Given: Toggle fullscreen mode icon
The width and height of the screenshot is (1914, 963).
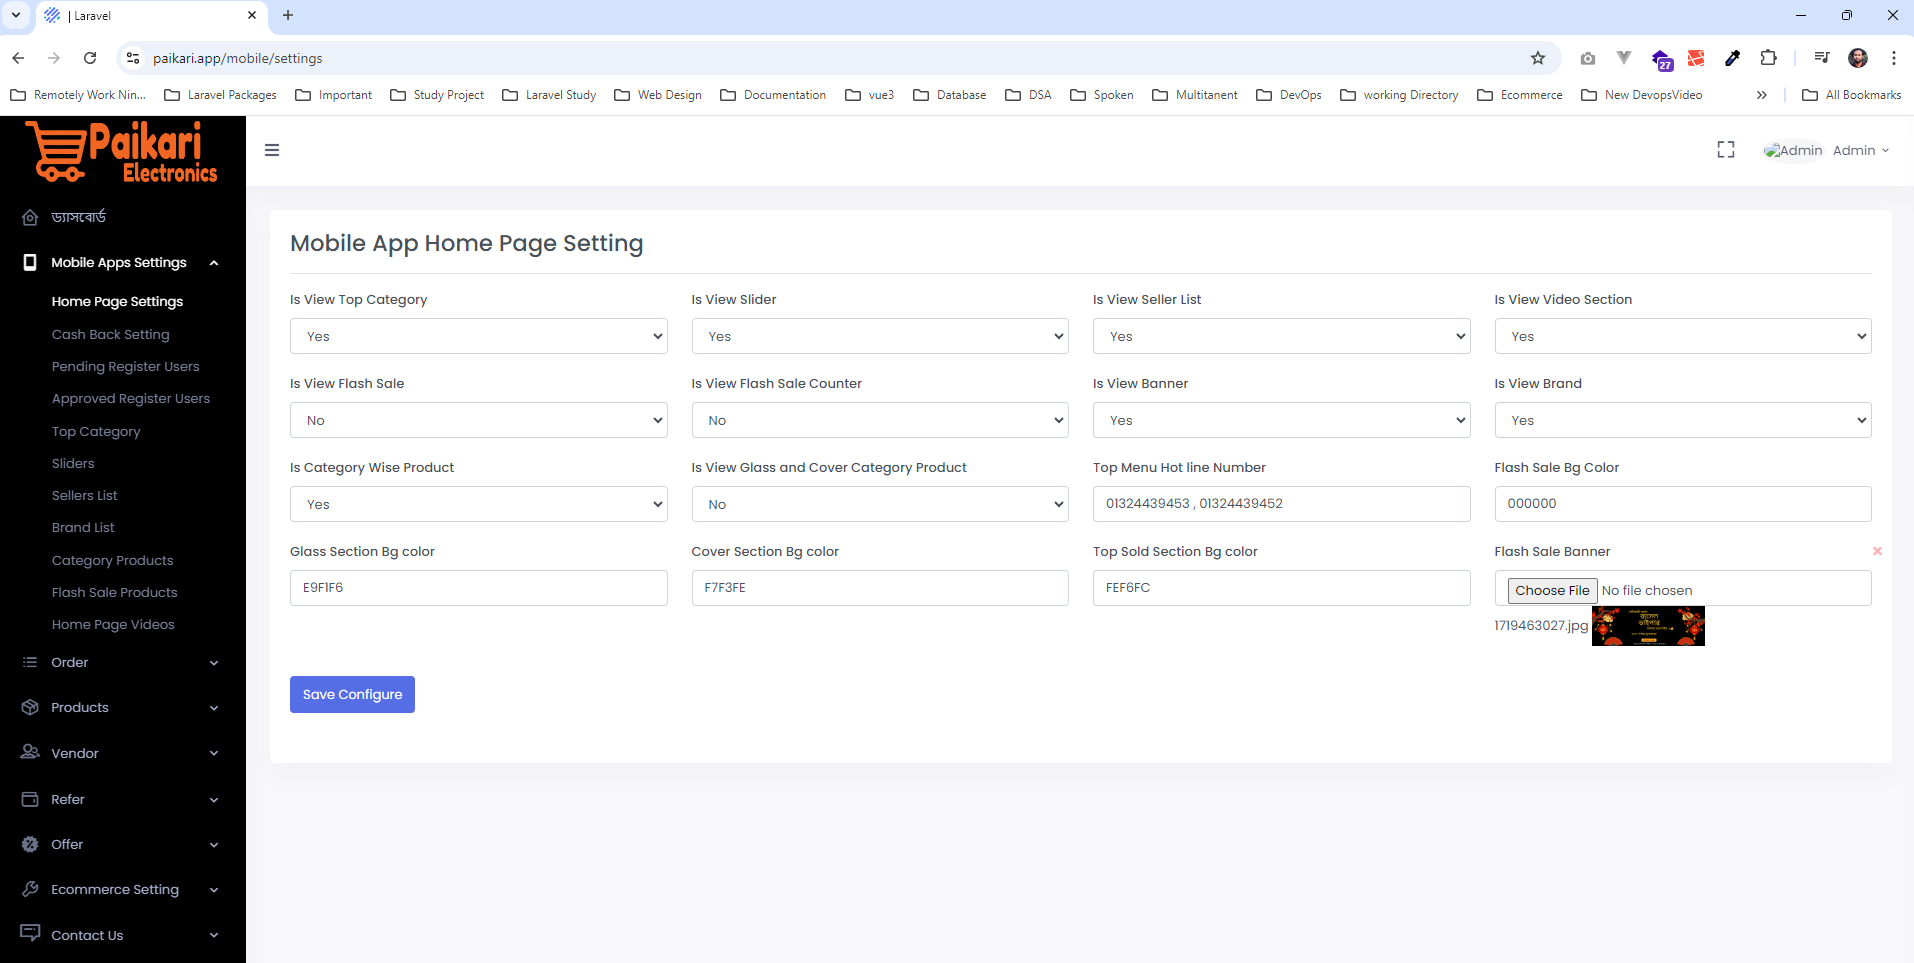Looking at the screenshot, I should (1726, 150).
